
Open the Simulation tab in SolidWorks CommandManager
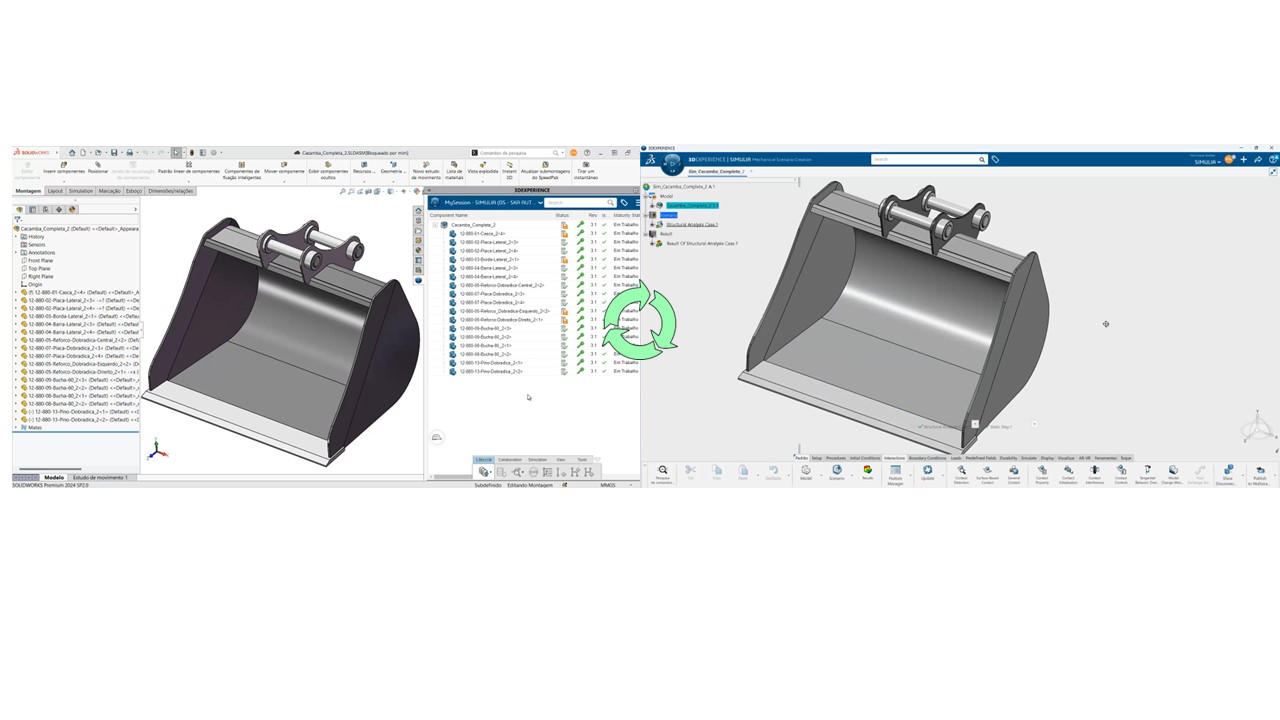coord(81,191)
